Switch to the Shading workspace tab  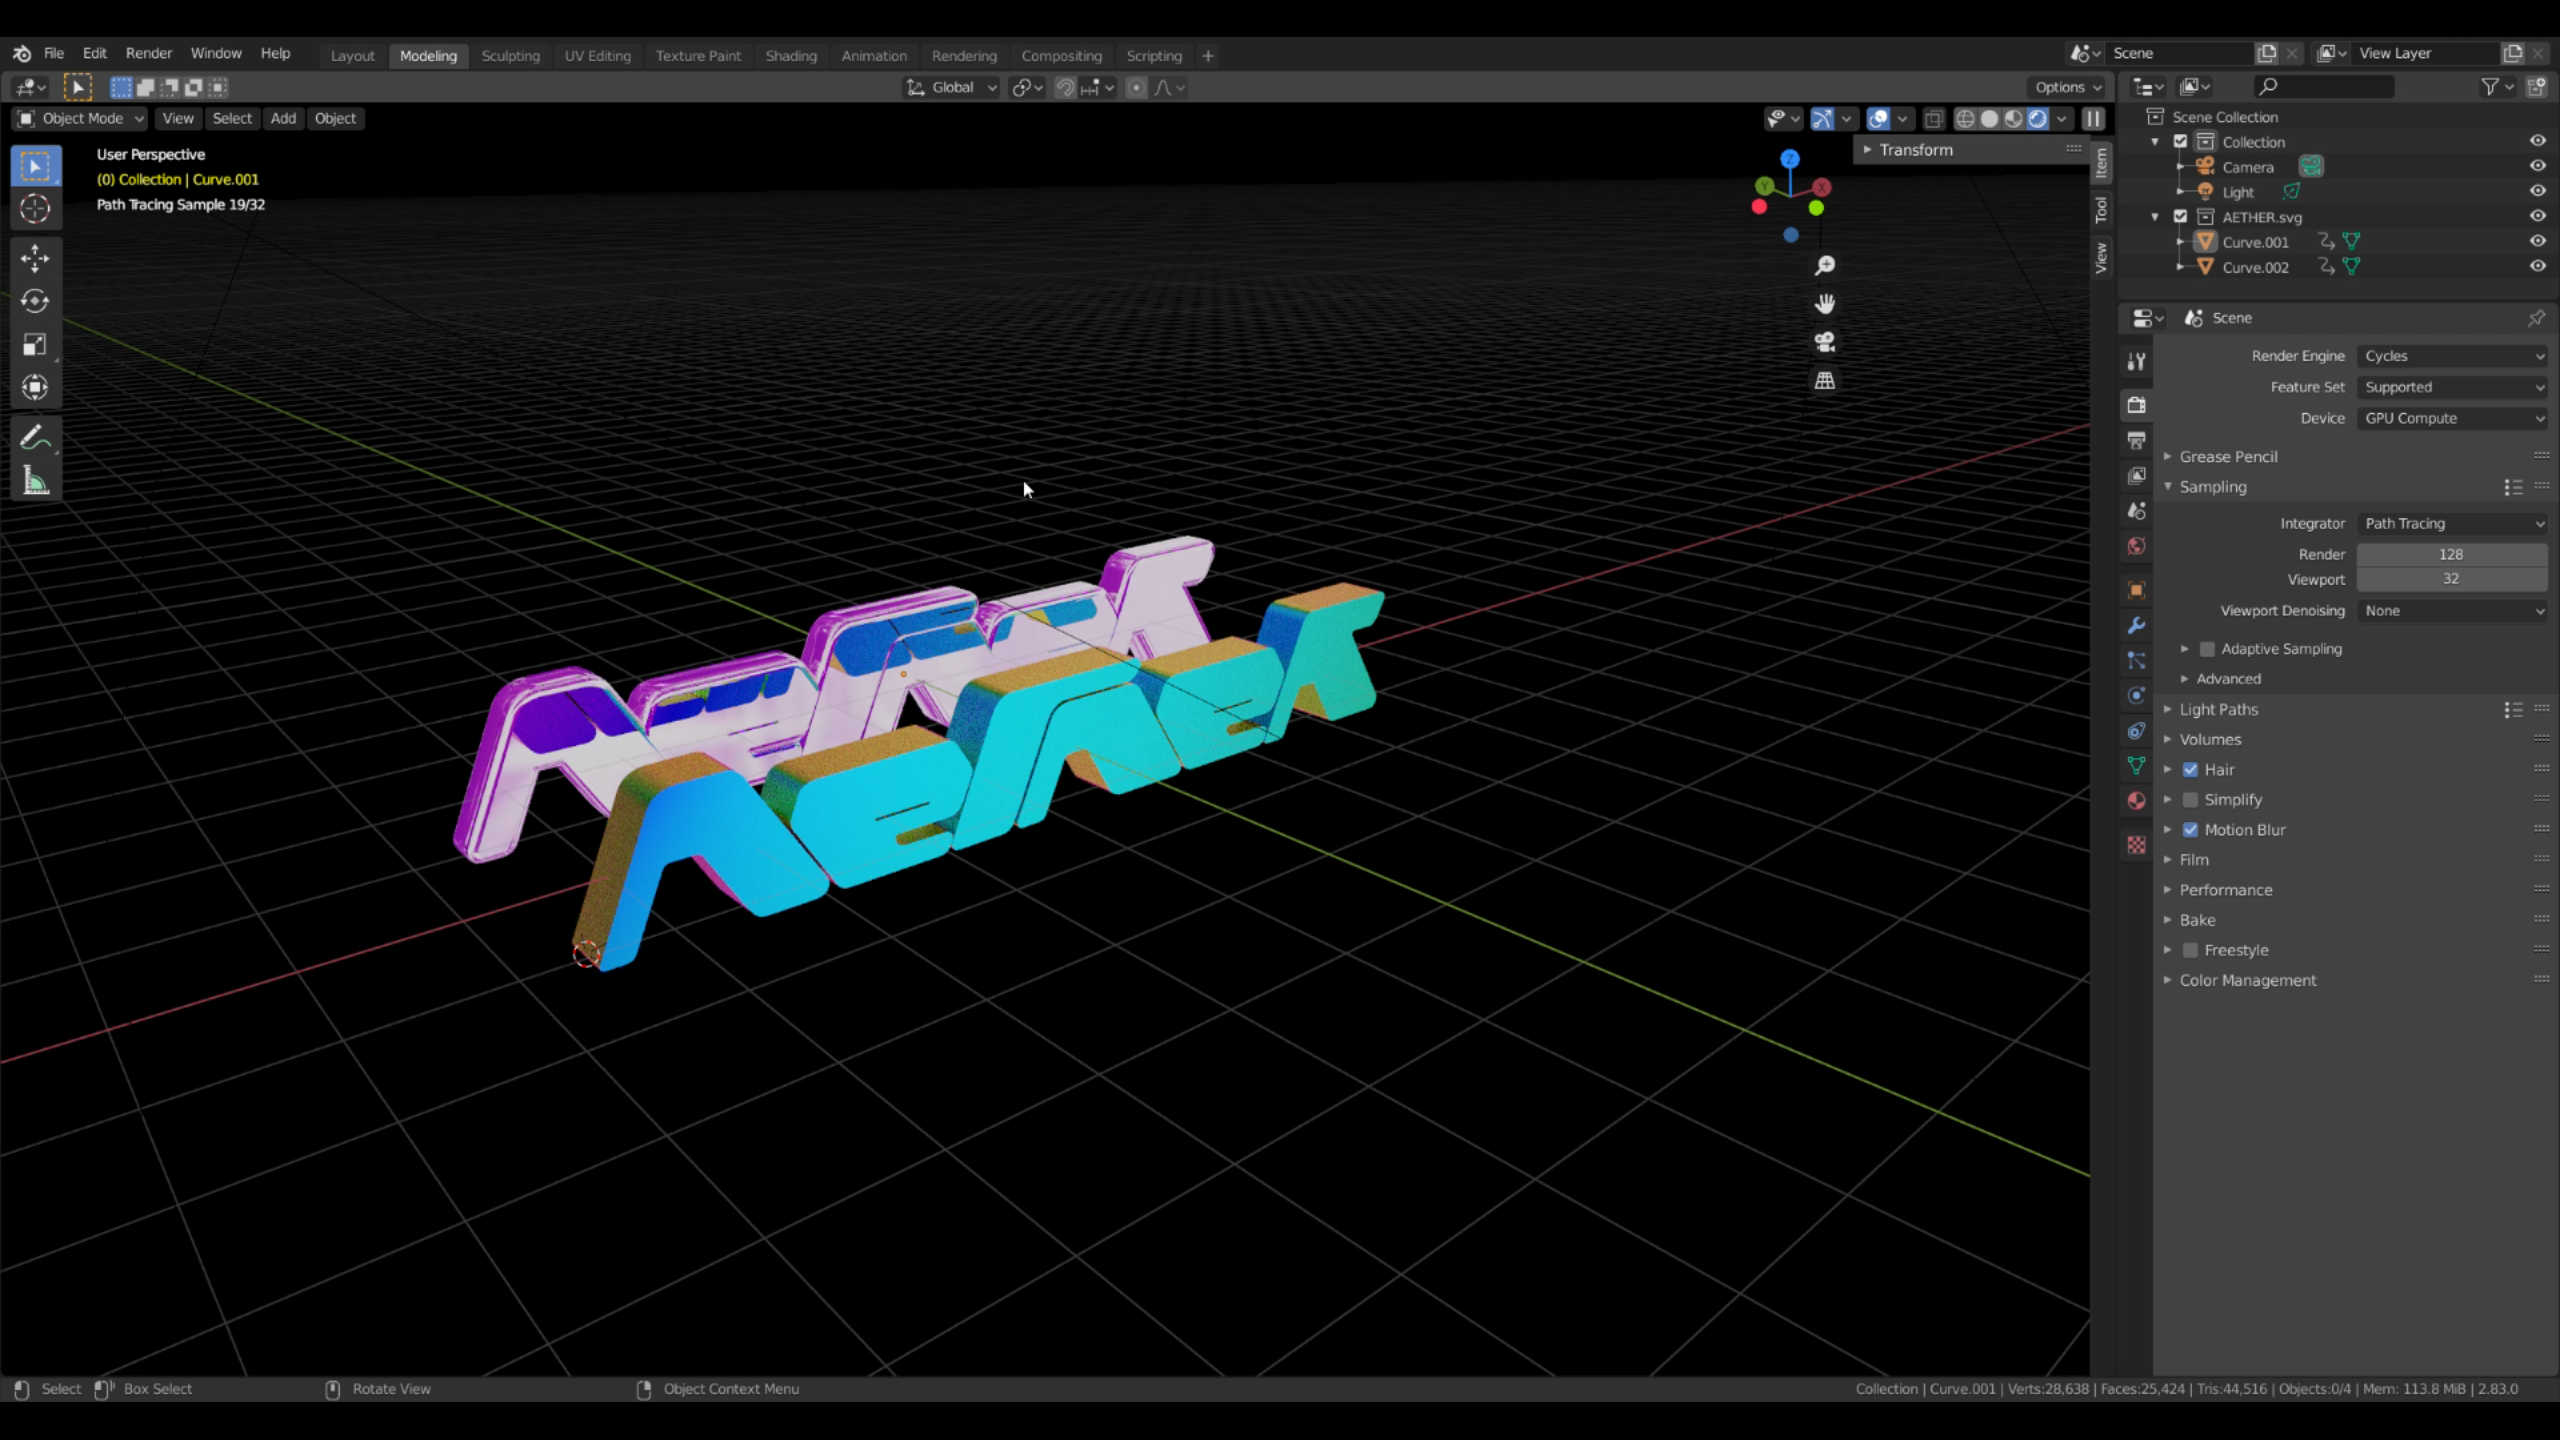point(790,56)
